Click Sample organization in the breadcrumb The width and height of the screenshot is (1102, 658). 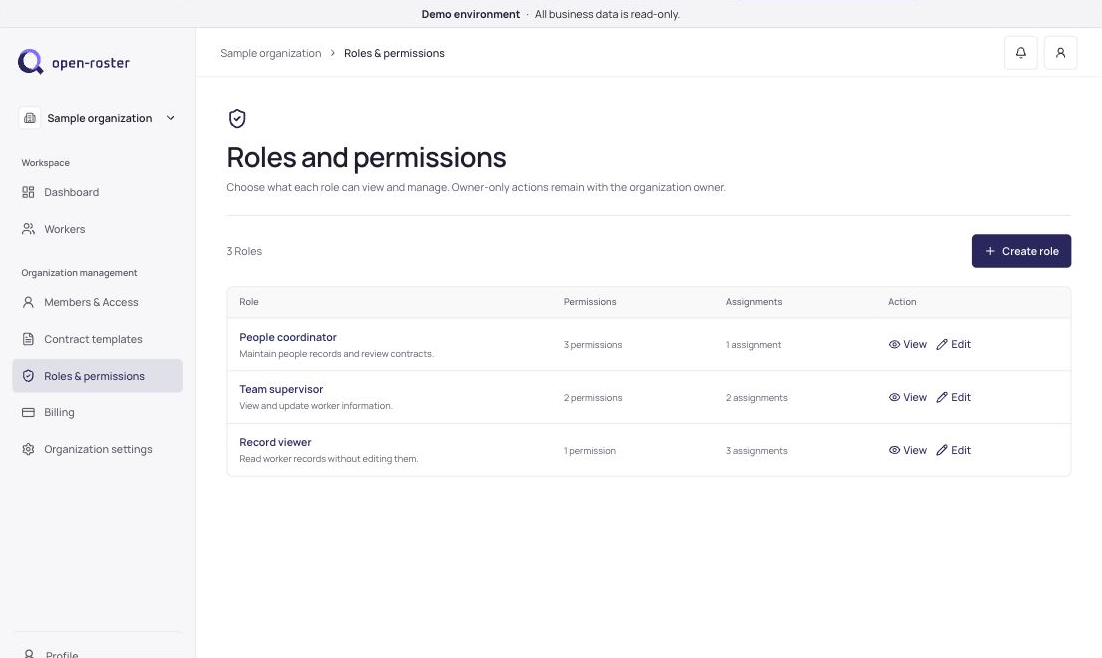point(271,53)
